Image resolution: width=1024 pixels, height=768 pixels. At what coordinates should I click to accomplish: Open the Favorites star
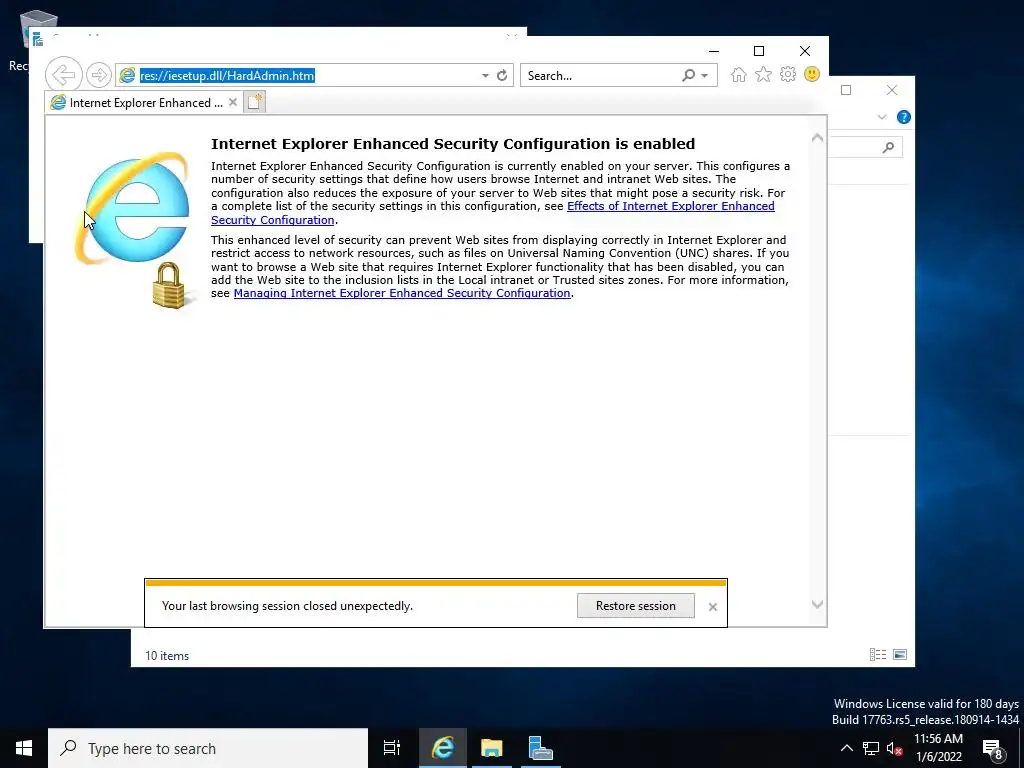point(763,74)
